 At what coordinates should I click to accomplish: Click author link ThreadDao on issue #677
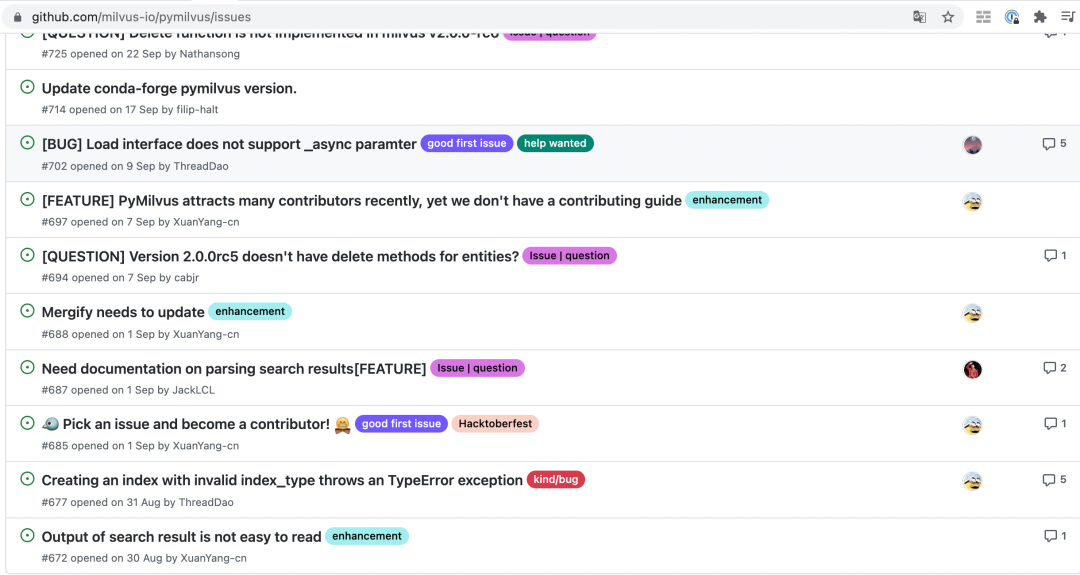(x=205, y=502)
